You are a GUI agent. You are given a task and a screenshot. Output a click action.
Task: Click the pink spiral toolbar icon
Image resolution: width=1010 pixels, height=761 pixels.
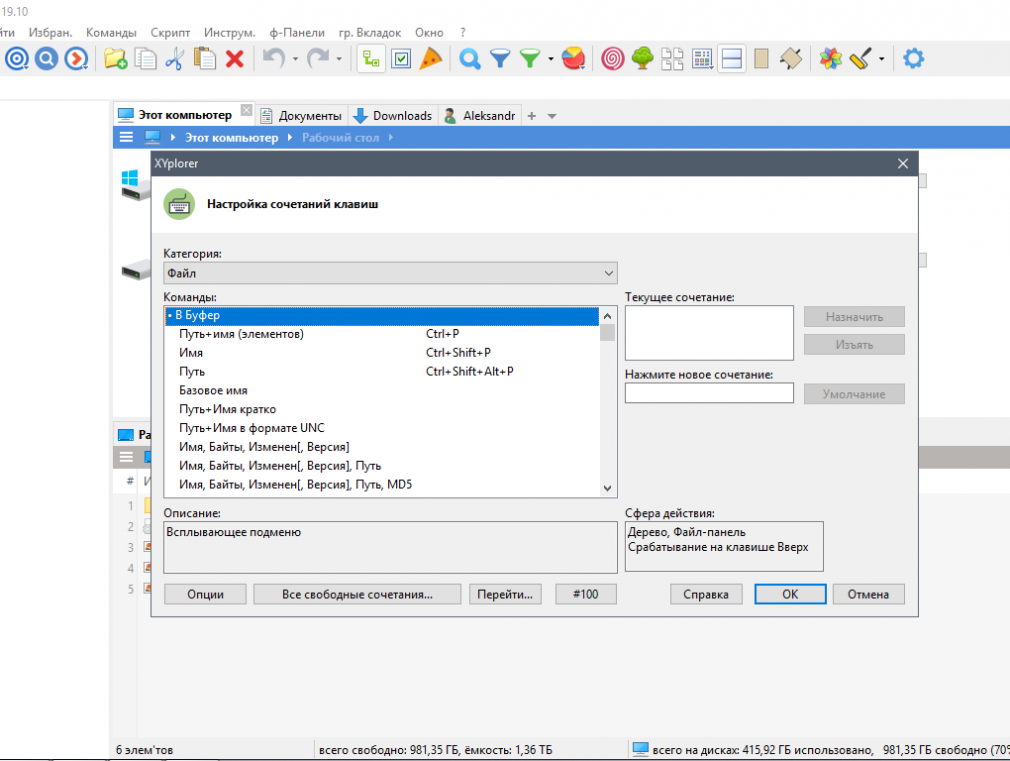[x=613, y=59]
